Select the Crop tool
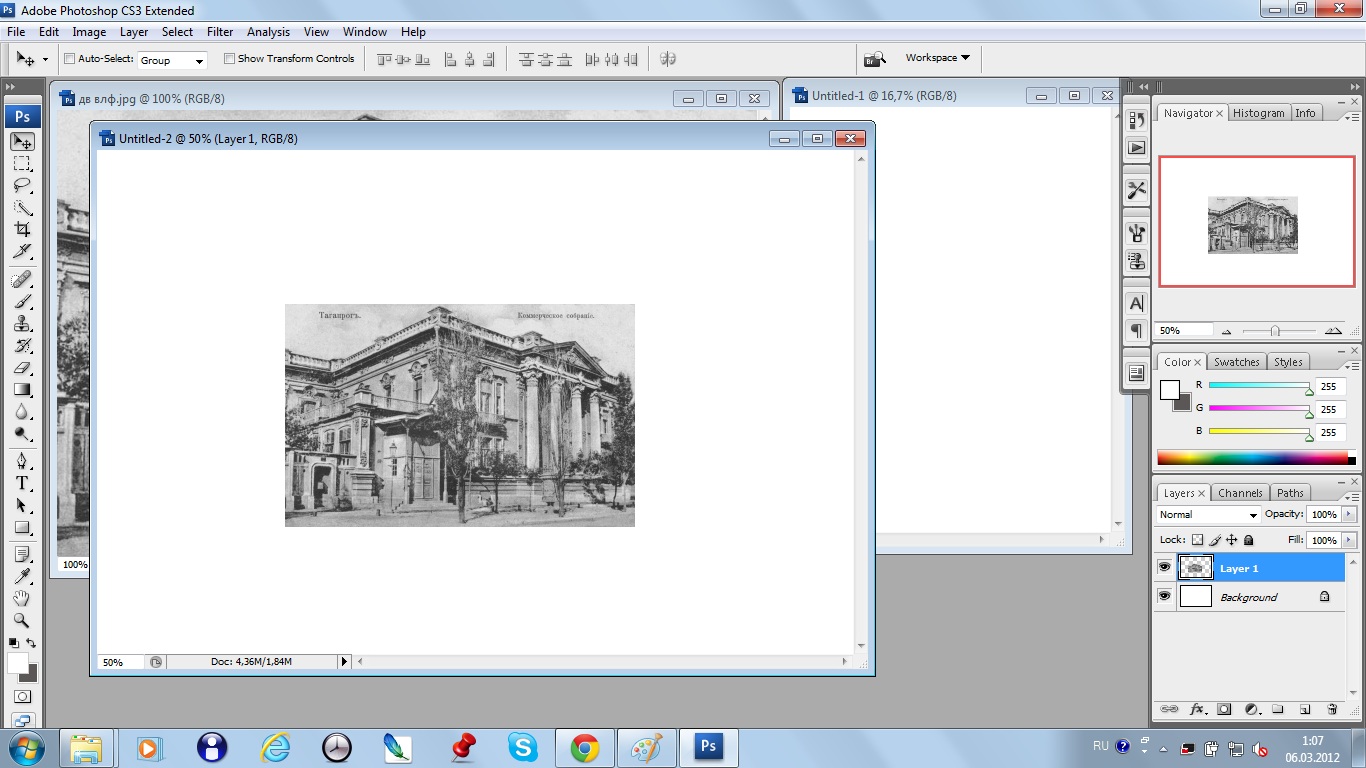 coord(22,230)
